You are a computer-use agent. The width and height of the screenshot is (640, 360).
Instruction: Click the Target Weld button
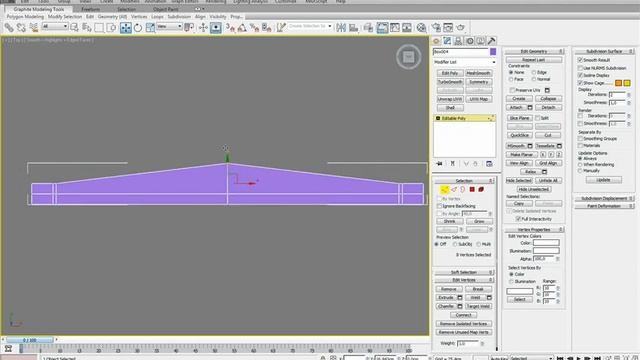point(478,306)
